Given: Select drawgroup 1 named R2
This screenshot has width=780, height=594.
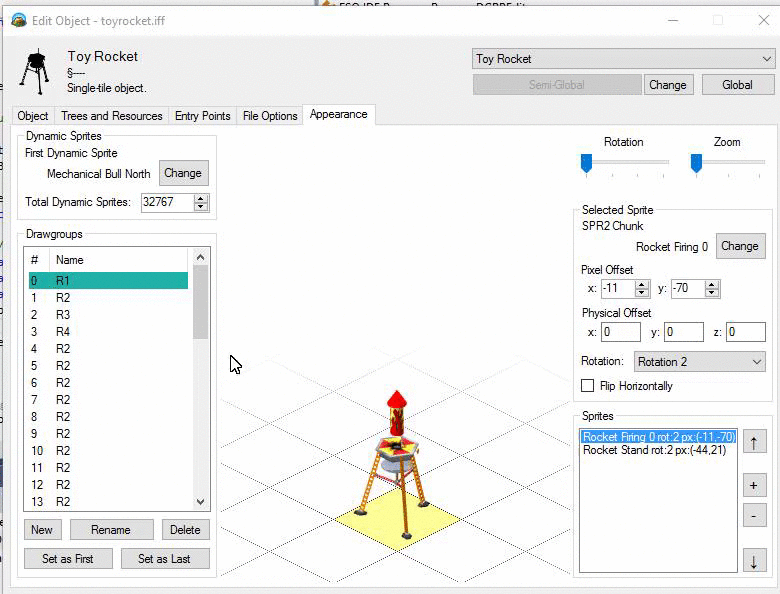Looking at the screenshot, I should click(108, 297).
